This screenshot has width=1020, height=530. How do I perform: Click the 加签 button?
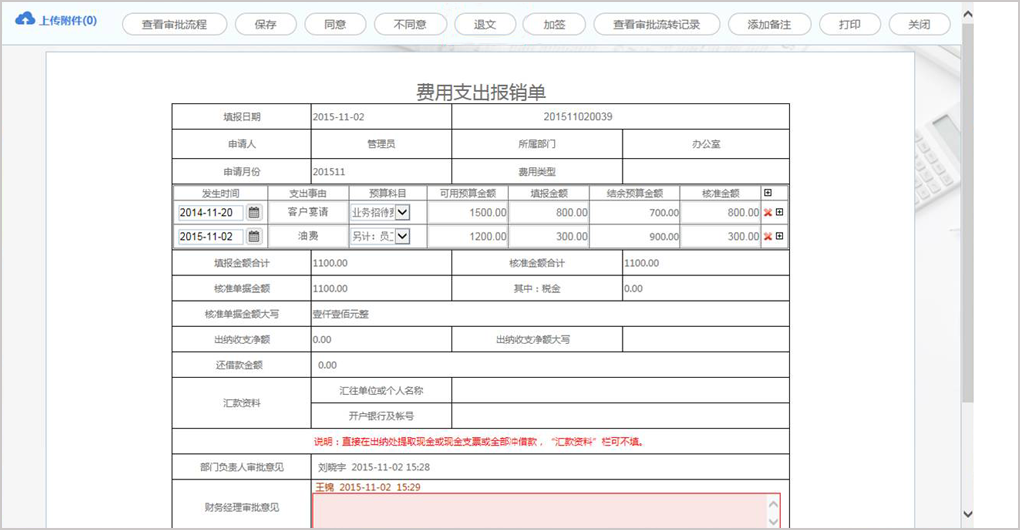click(x=554, y=25)
